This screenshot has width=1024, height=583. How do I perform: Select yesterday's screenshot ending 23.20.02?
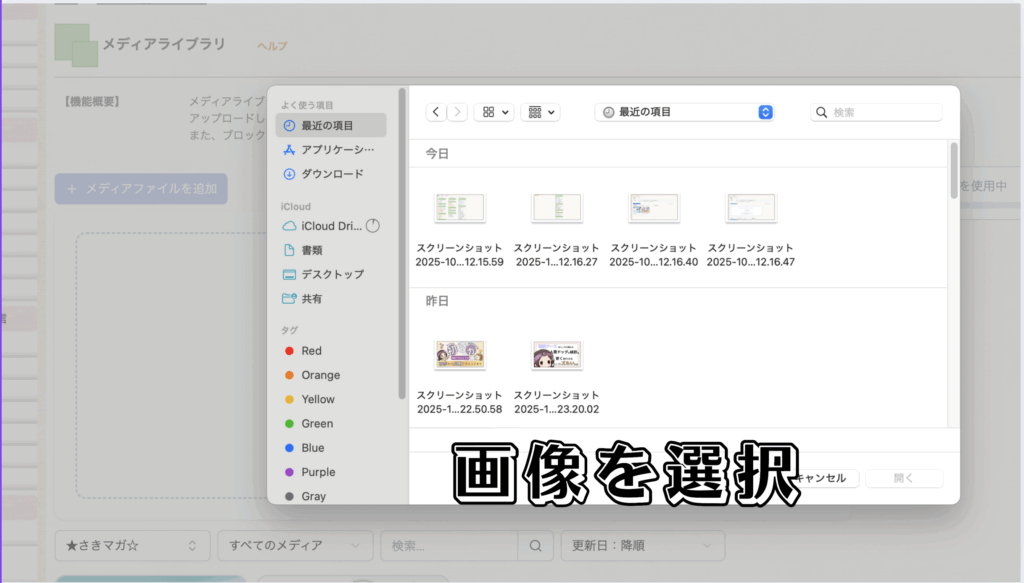(556, 355)
